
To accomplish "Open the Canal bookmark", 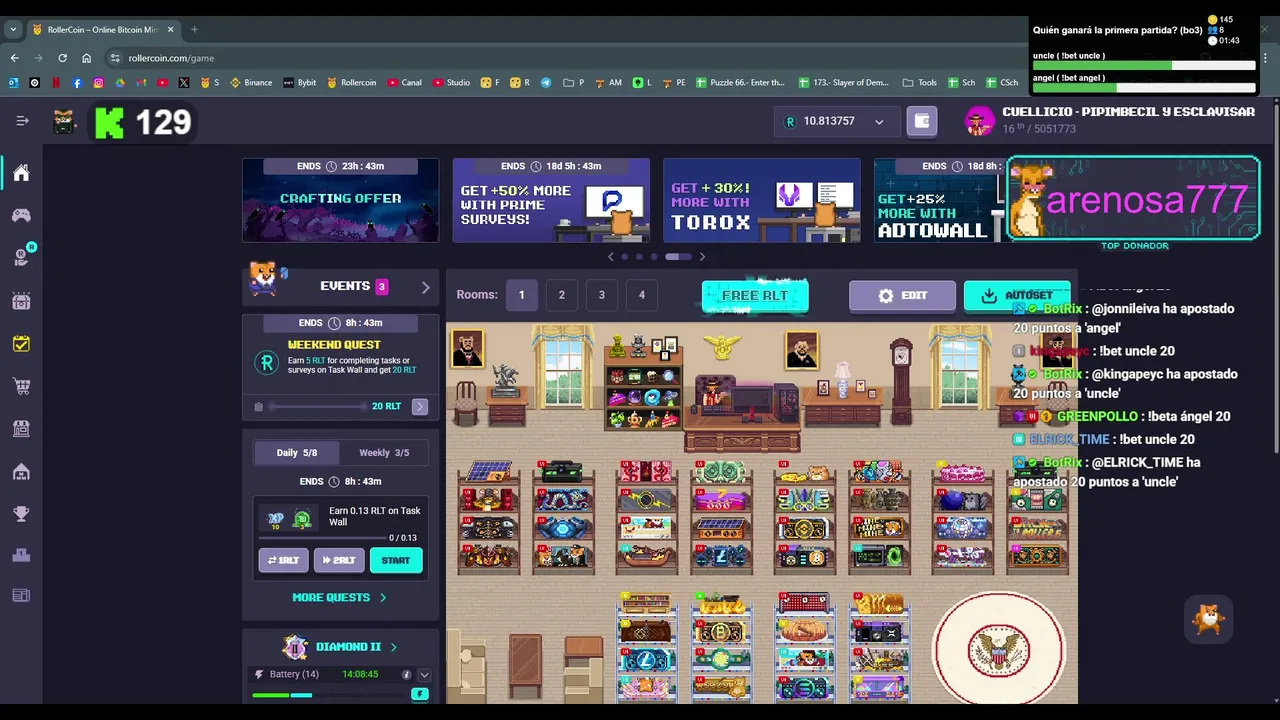I will tap(404, 82).
